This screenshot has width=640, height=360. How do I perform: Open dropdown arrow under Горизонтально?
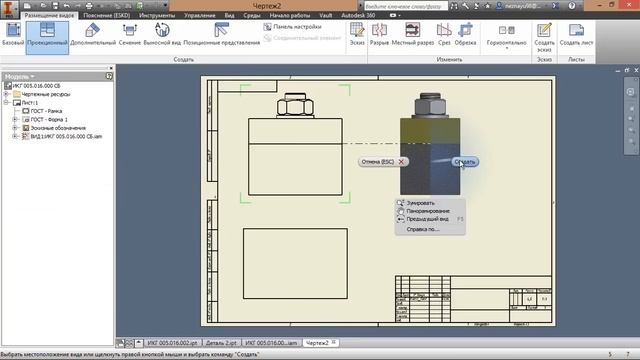click(x=507, y=48)
